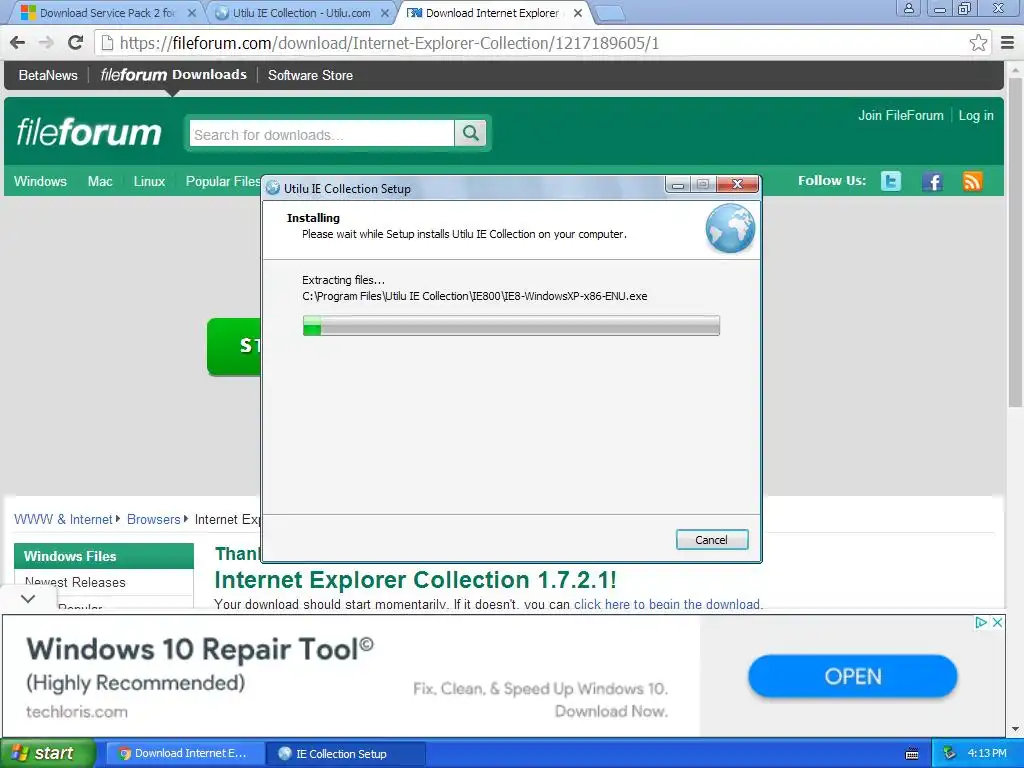1024x768 pixels.
Task: Open the Windows start button
Action: 48,754
